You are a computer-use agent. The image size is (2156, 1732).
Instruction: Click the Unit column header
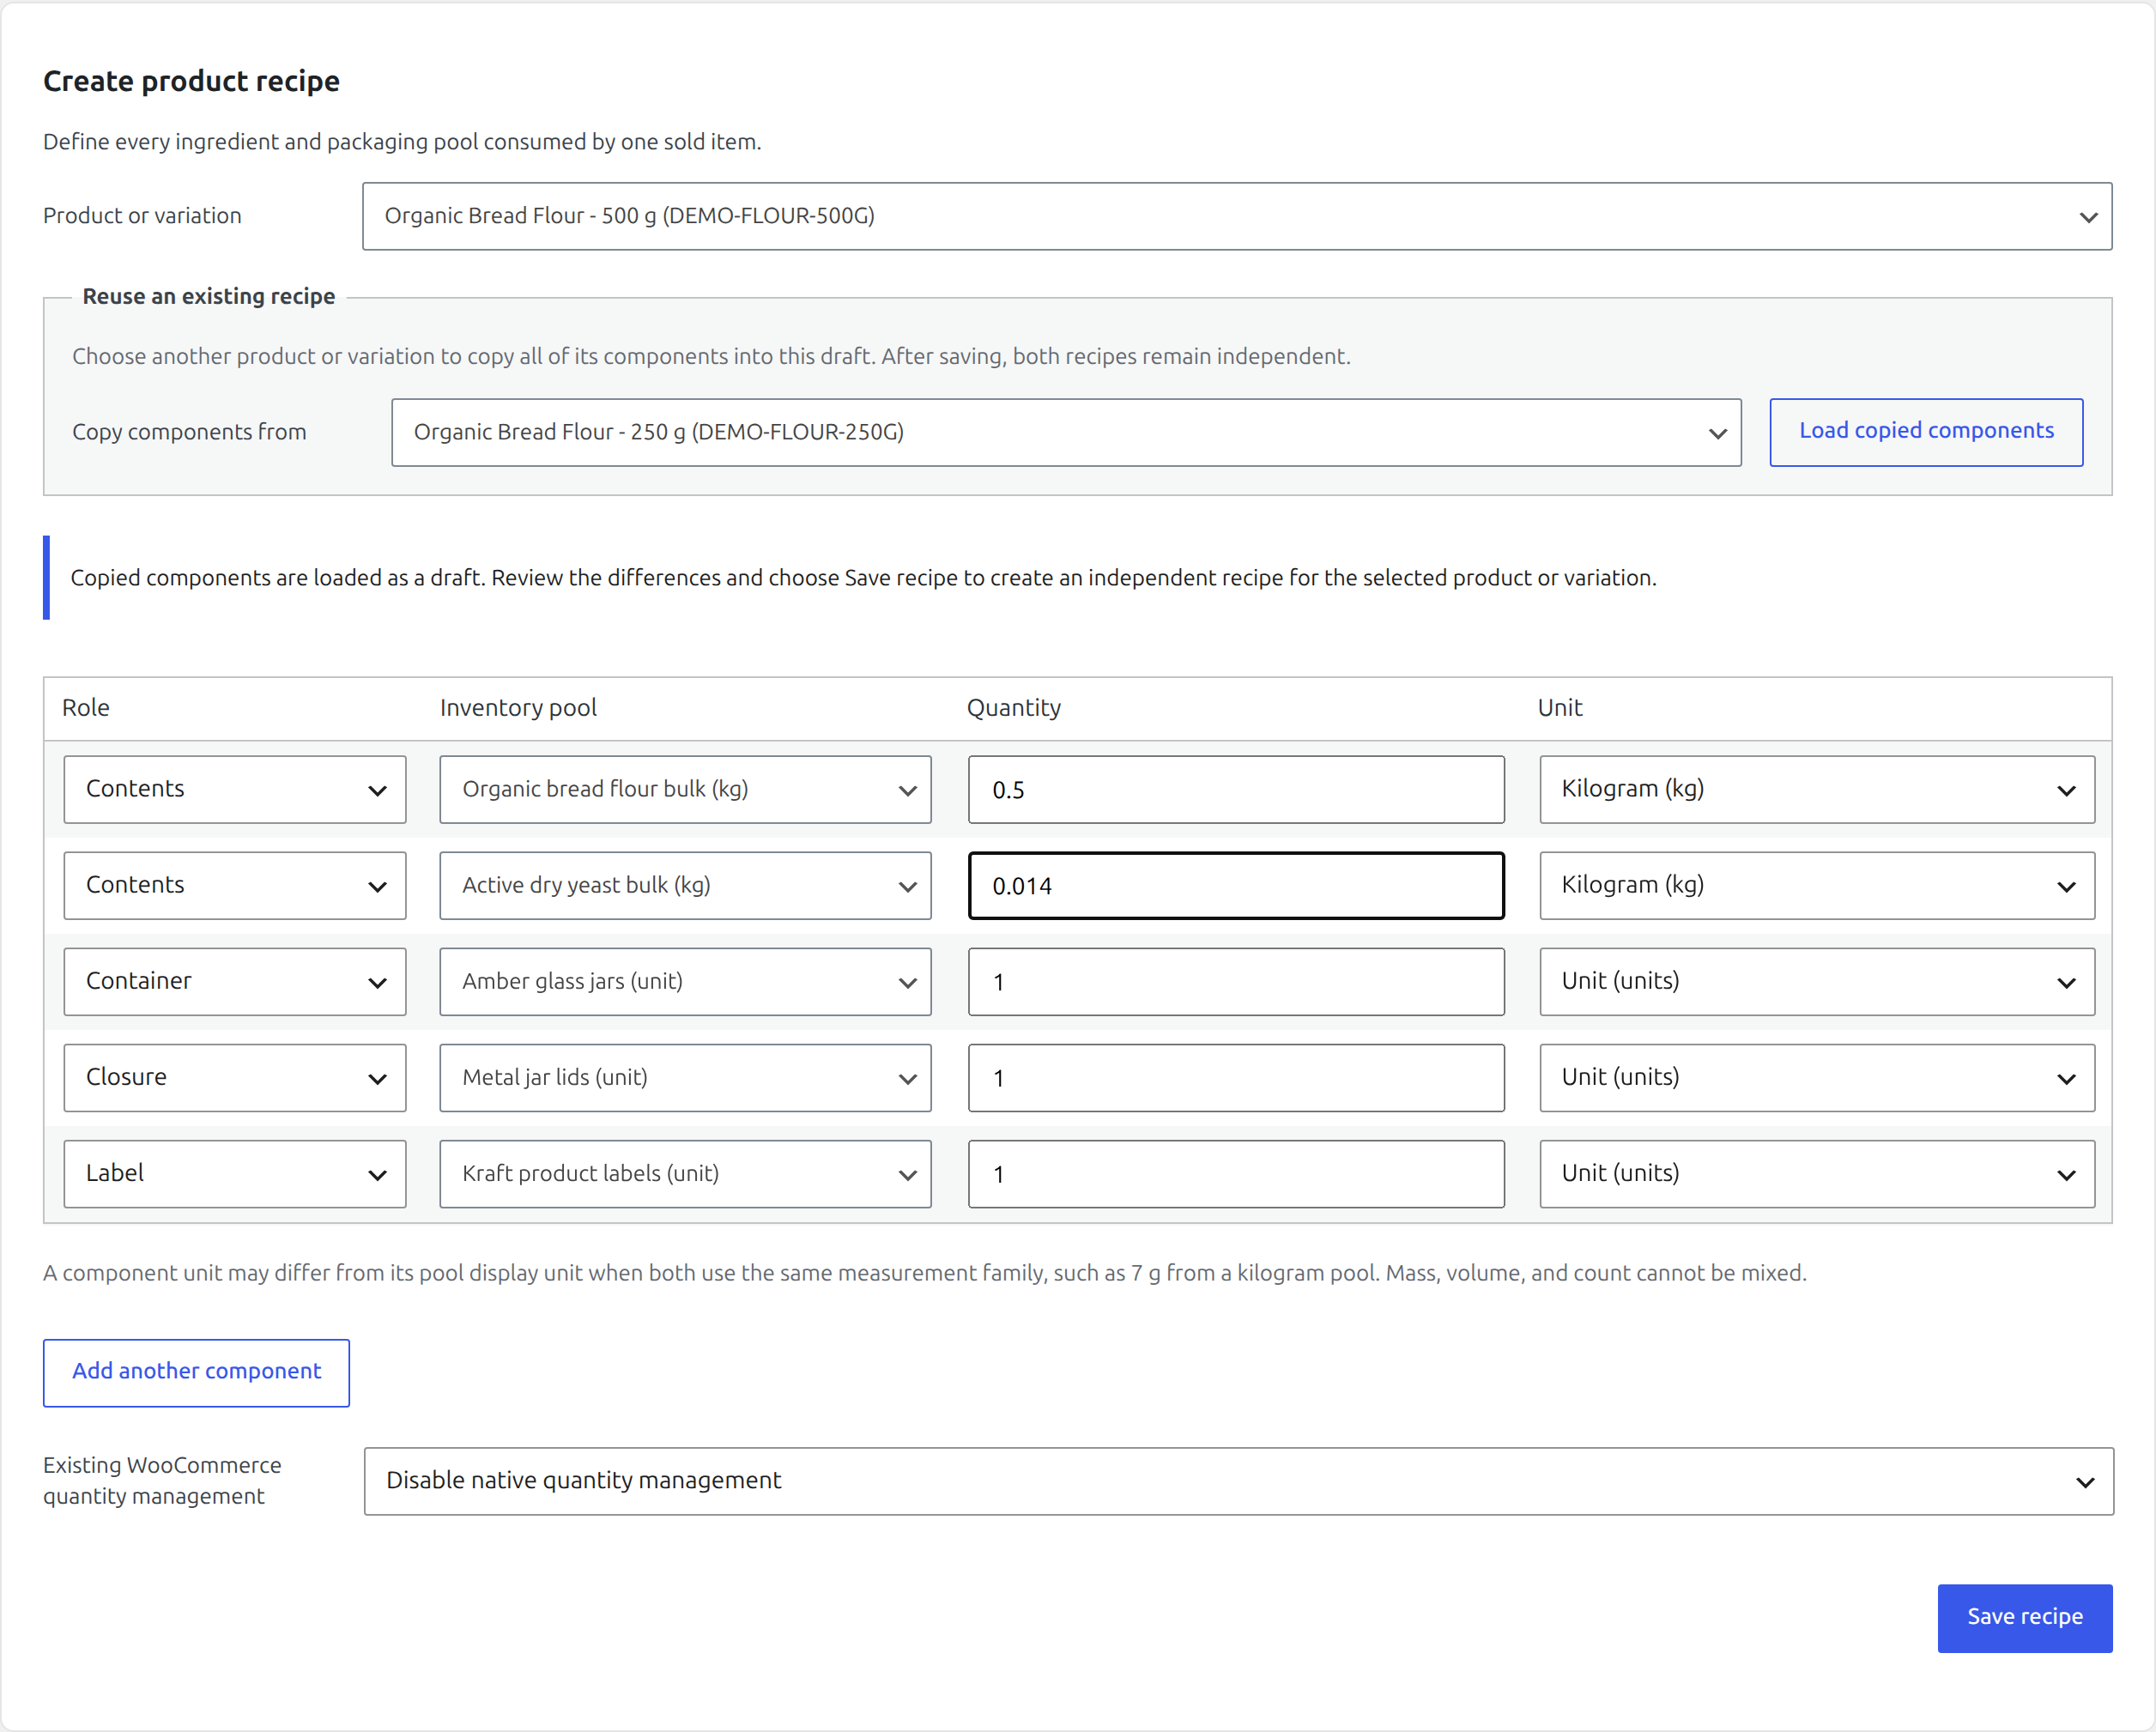[x=1559, y=707]
